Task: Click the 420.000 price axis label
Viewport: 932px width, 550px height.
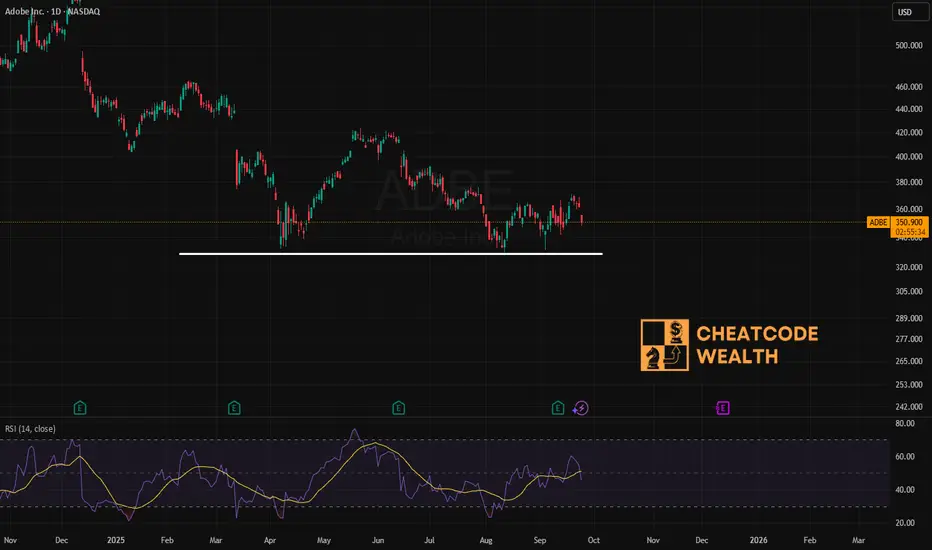Action: 909,133
